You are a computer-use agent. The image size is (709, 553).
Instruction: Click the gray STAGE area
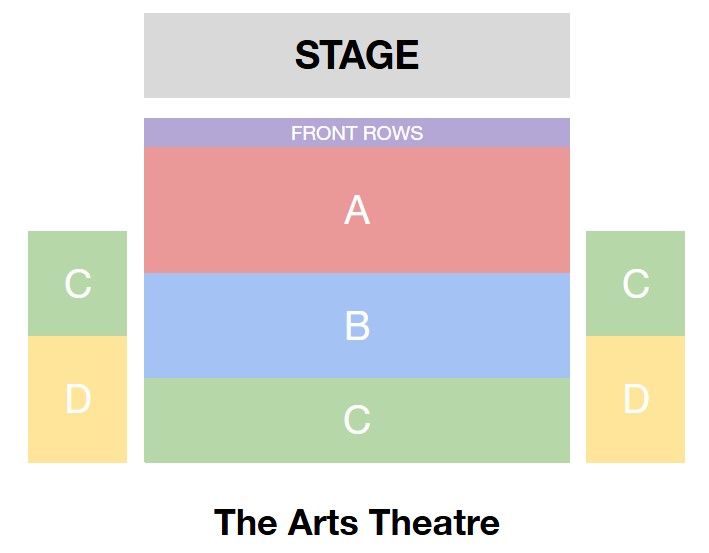(x=357, y=55)
